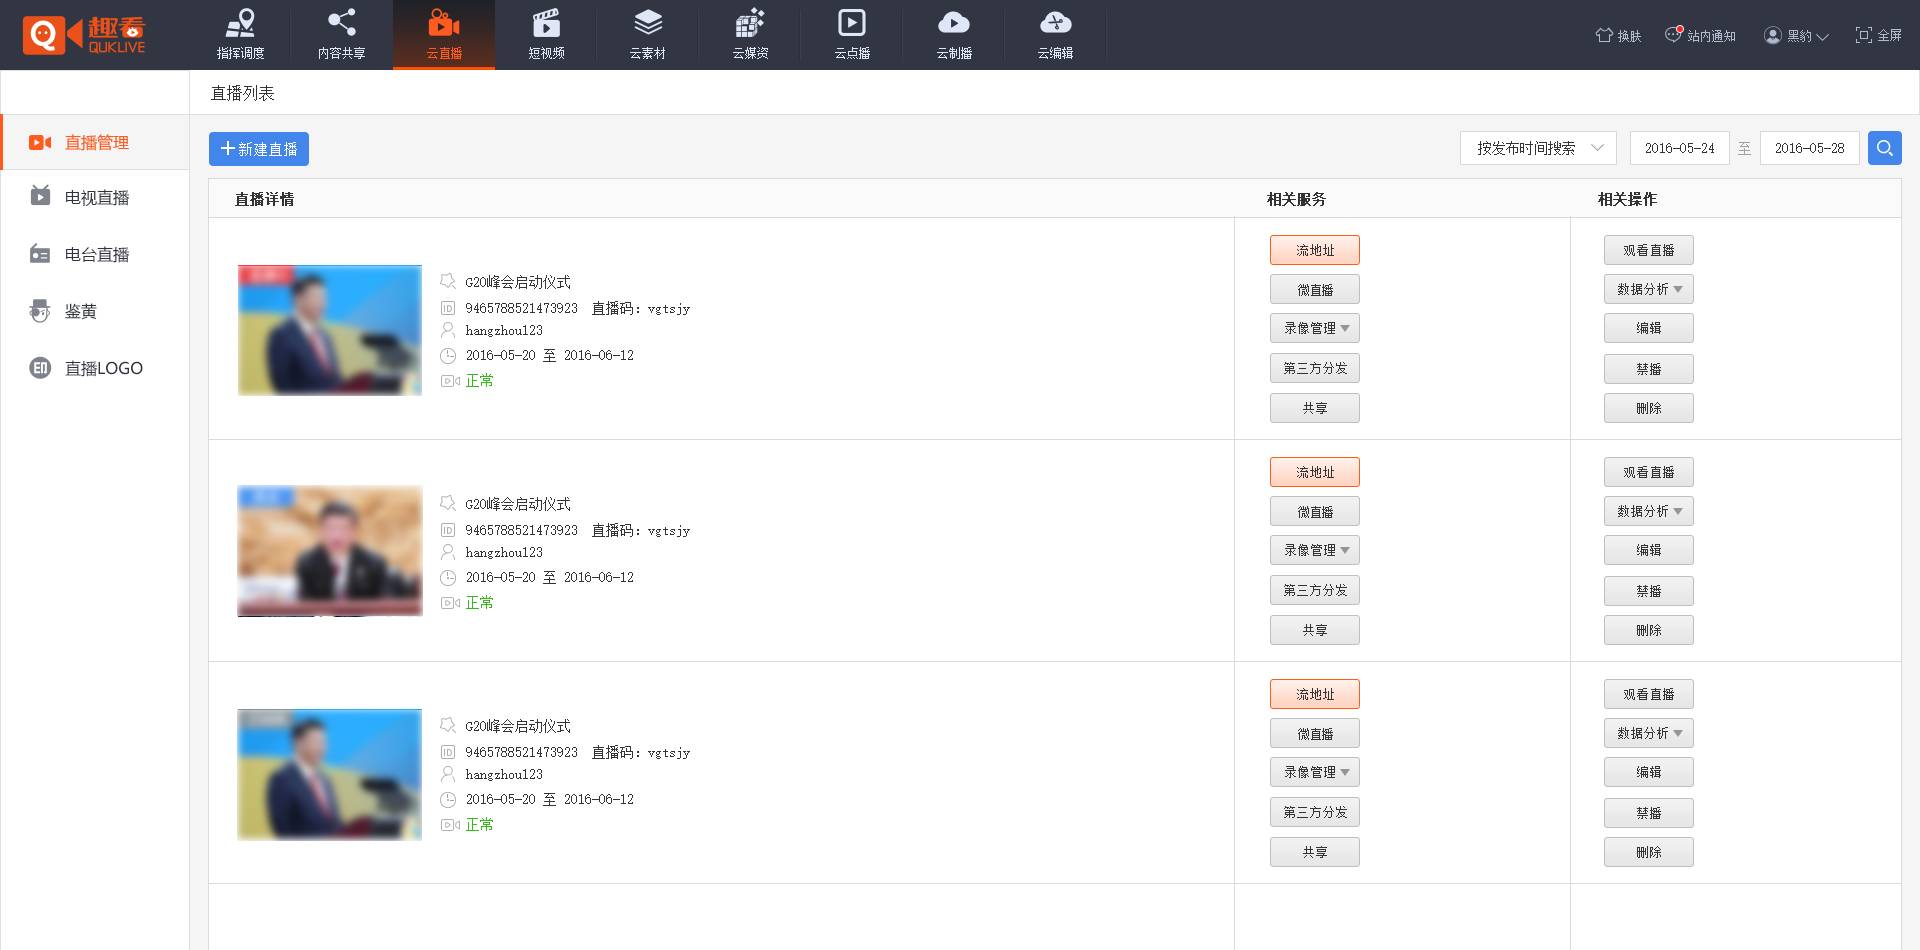Expand 数据分析 dropdown in third row
The width and height of the screenshot is (1920, 950).
tap(1649, 733)
